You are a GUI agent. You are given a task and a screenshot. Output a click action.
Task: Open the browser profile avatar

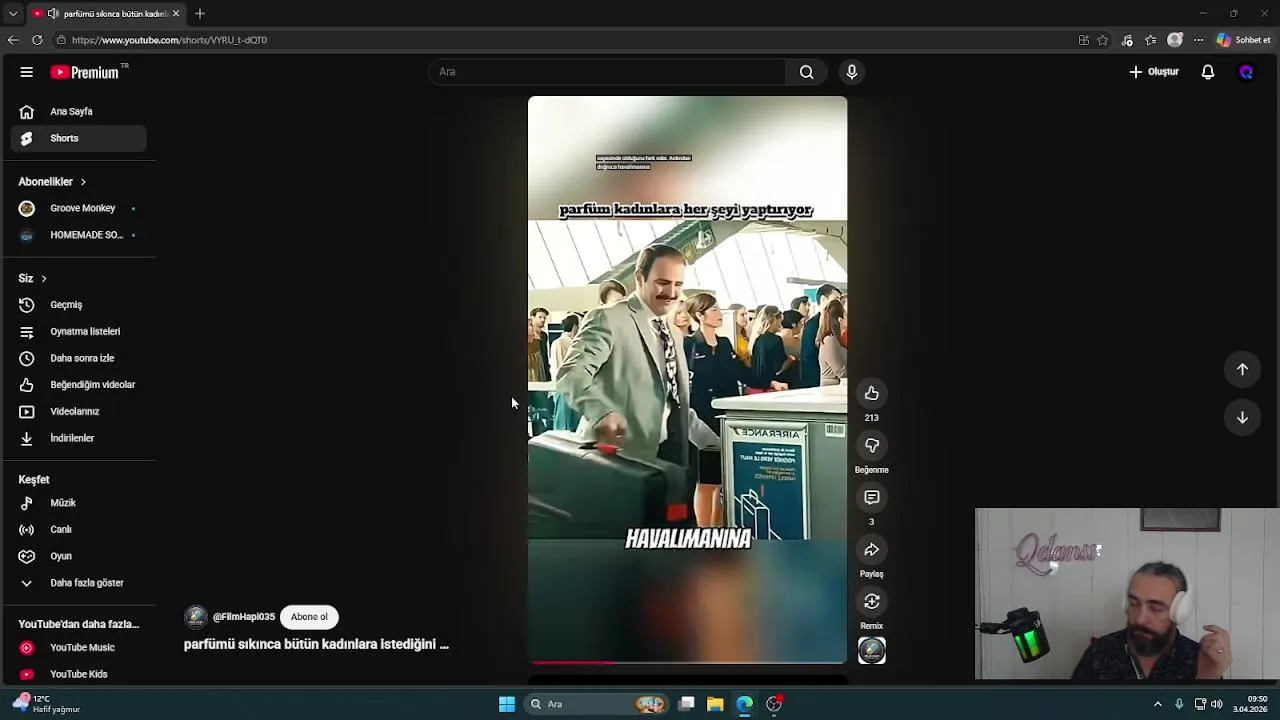[1175, 40]
